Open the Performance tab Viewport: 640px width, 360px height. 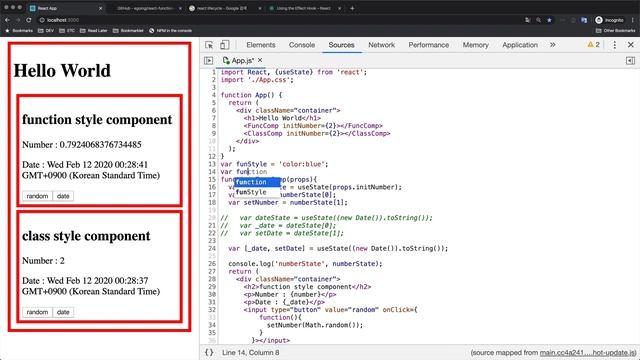point(429,45)
